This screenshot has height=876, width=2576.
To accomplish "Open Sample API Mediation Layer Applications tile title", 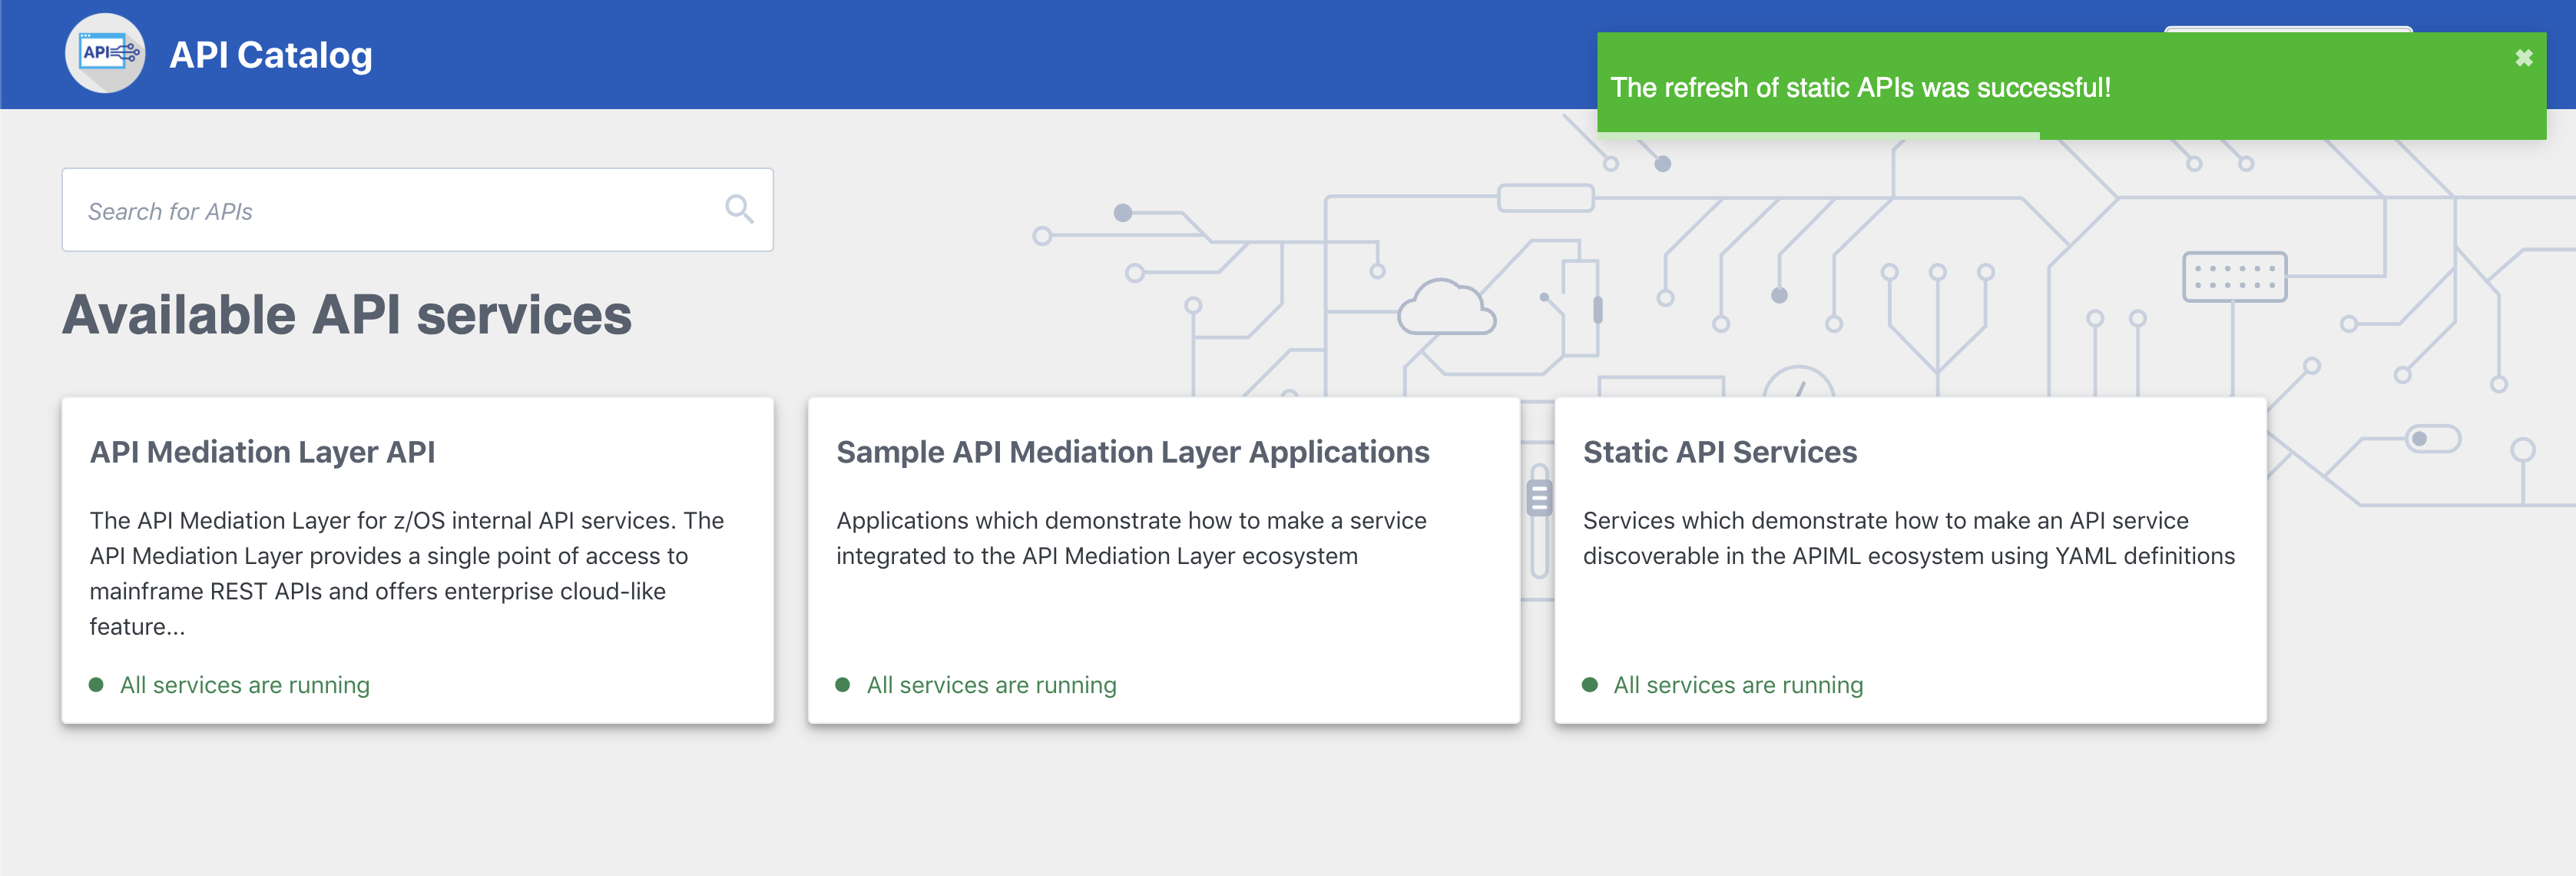I will [1132, 452].
